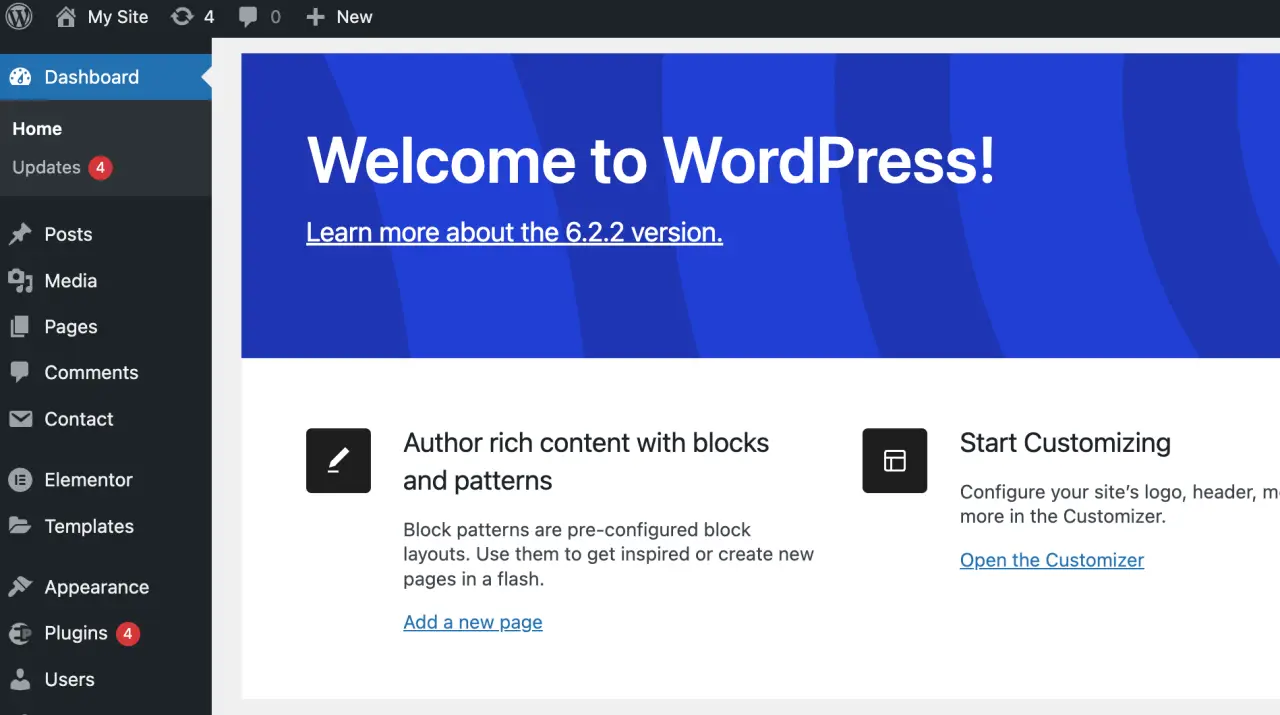The height and width of the screenshot is (715, 1280).
Task: Click the Customizer layout panel icon
Action: [894, 460]
